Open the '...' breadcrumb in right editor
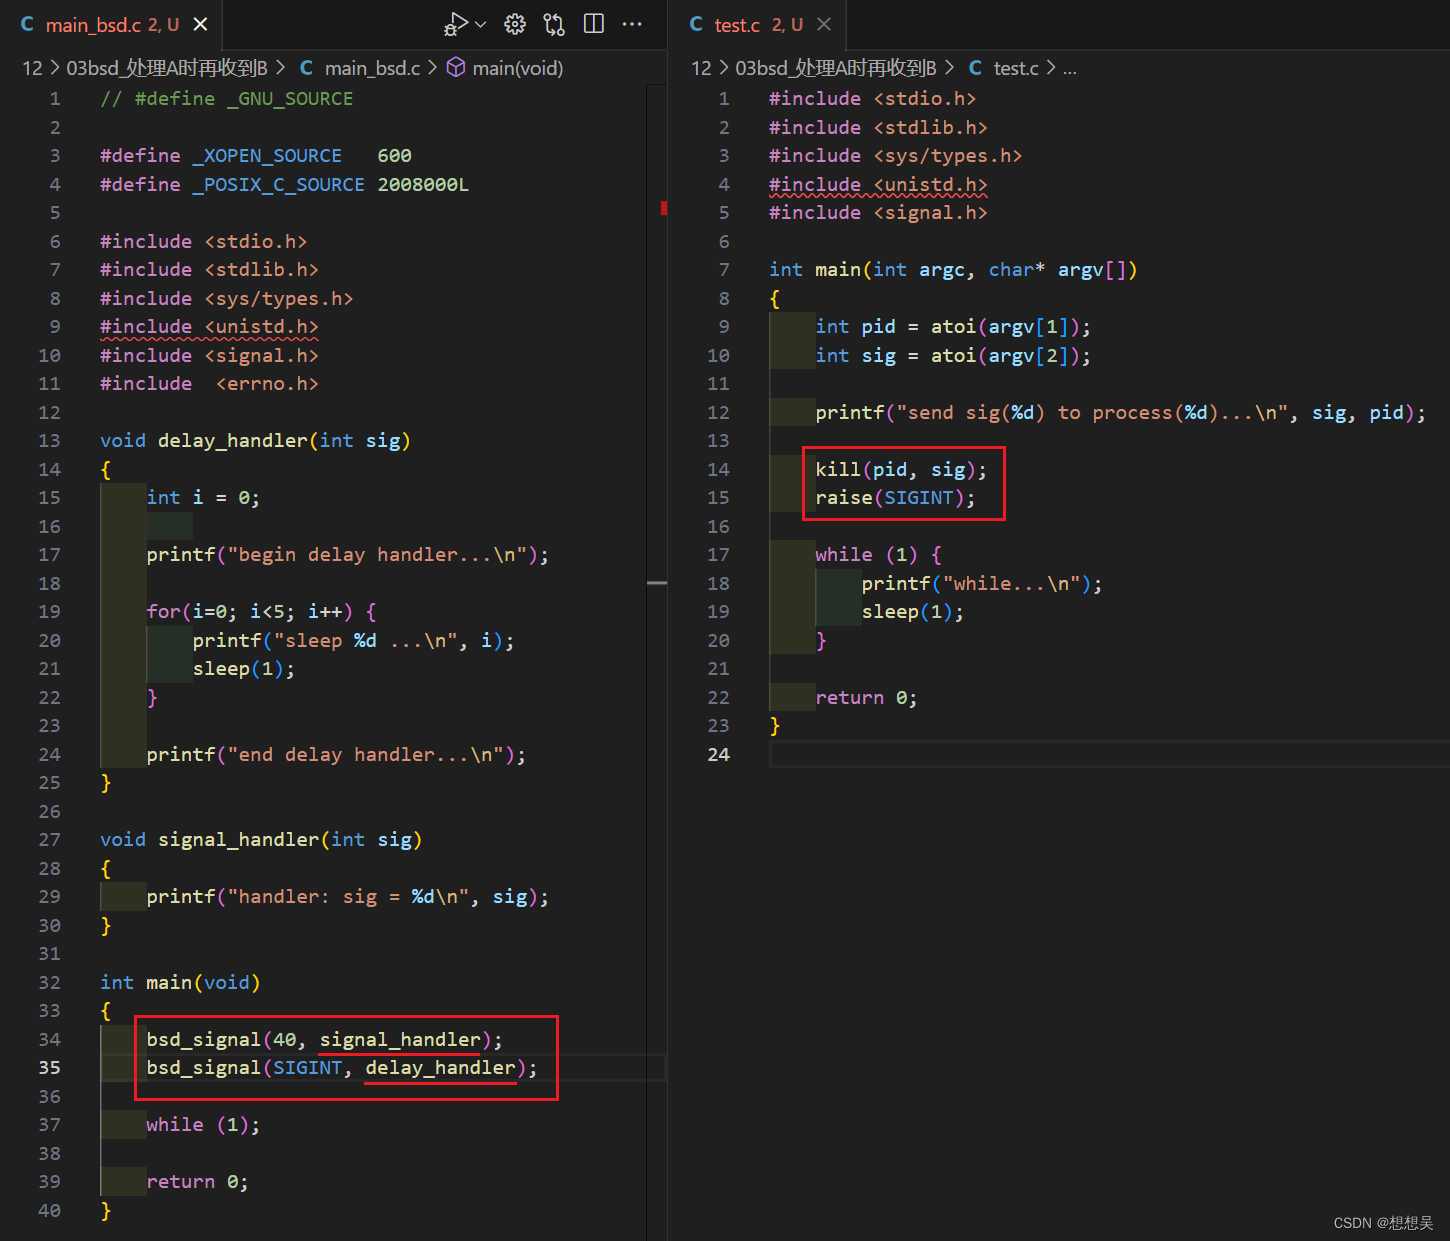 click(1070, 68)
